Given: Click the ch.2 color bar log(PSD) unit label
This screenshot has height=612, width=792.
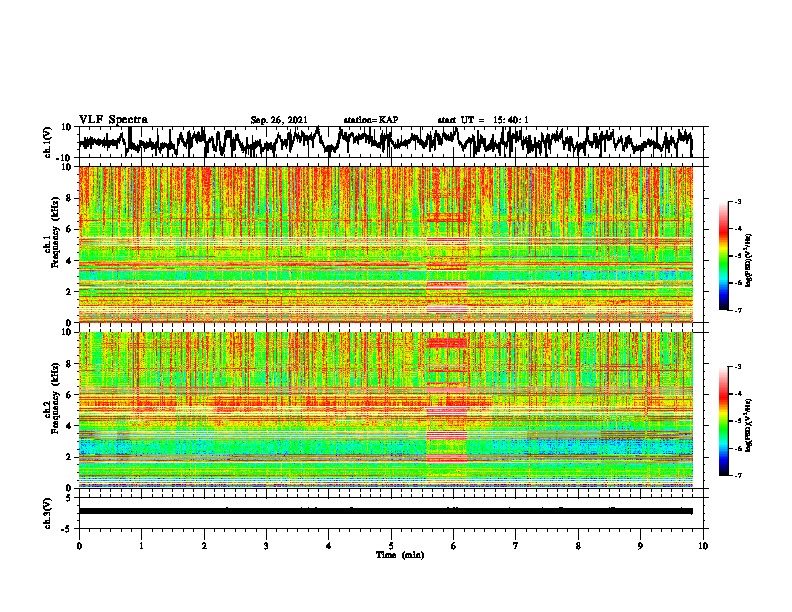Looking at the screenshot, I should pos(749,425).
